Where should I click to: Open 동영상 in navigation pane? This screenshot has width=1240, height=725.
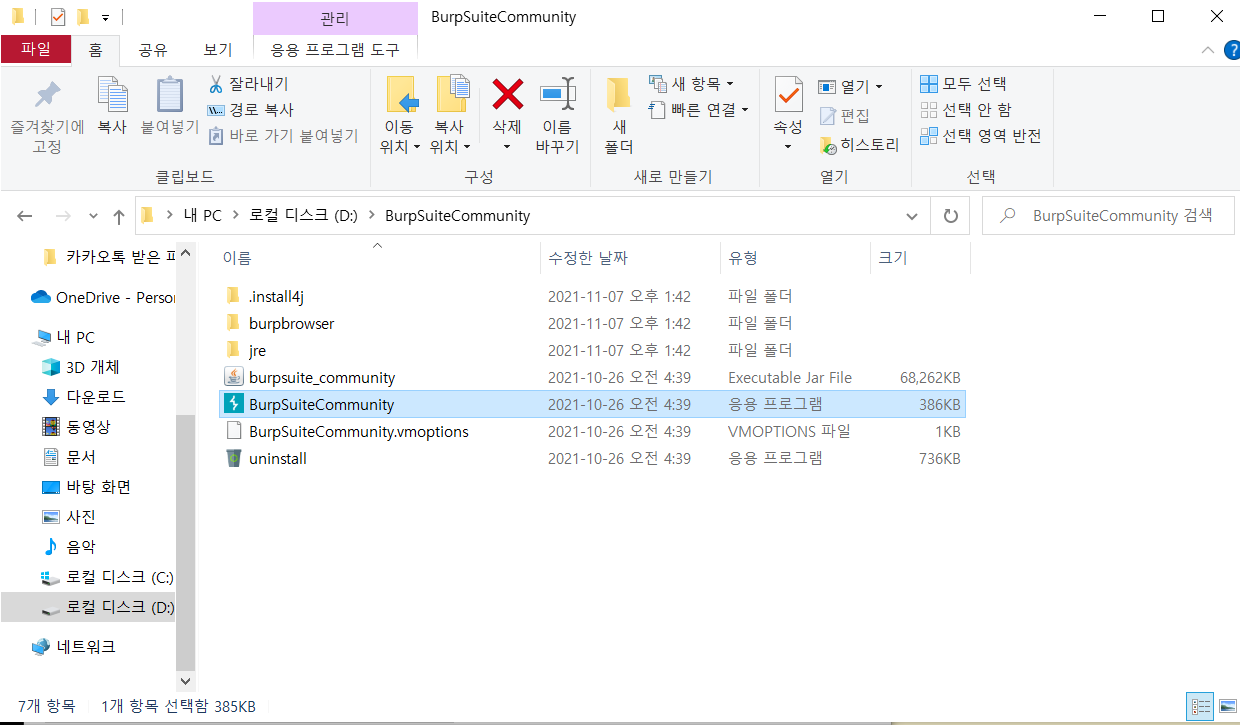[x=76, y=427]
